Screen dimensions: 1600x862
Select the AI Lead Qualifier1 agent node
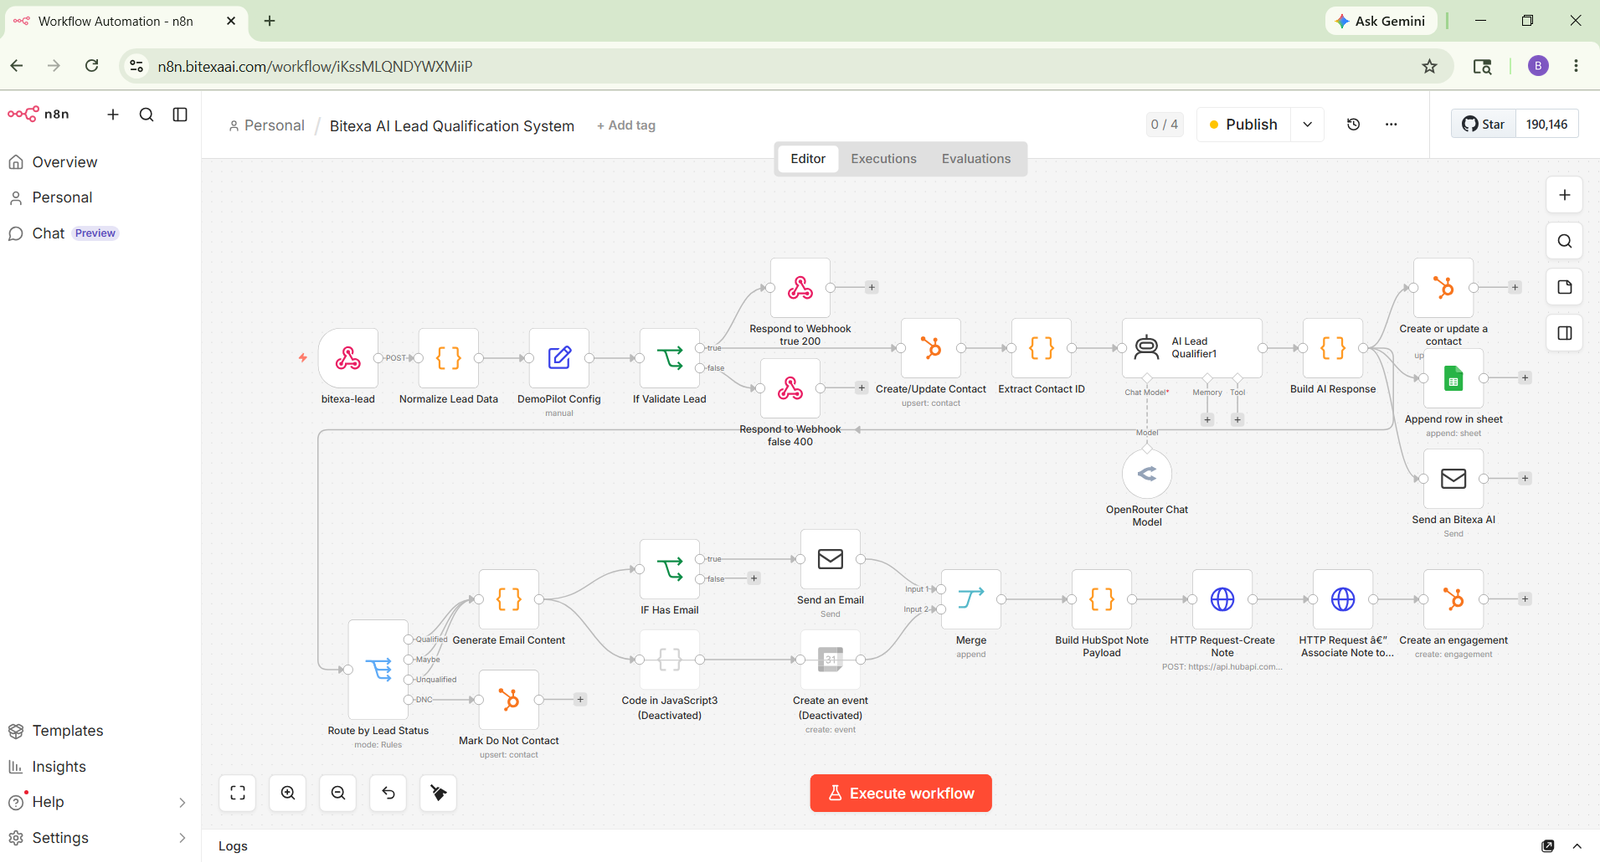point(1192,348)
